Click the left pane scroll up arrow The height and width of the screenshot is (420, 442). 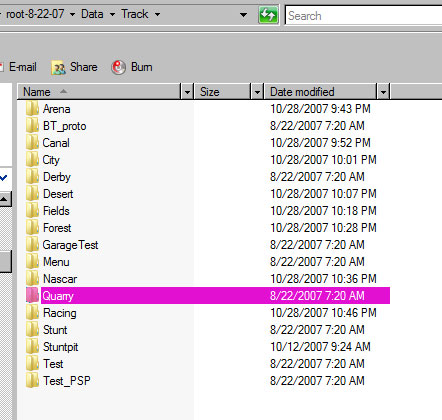[4, 199]
